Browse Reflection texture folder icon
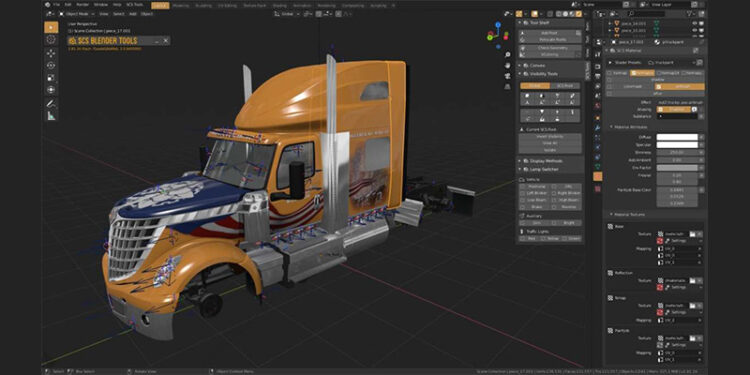Viewport: 750px width, 375px height. click(x=693, y=280)
